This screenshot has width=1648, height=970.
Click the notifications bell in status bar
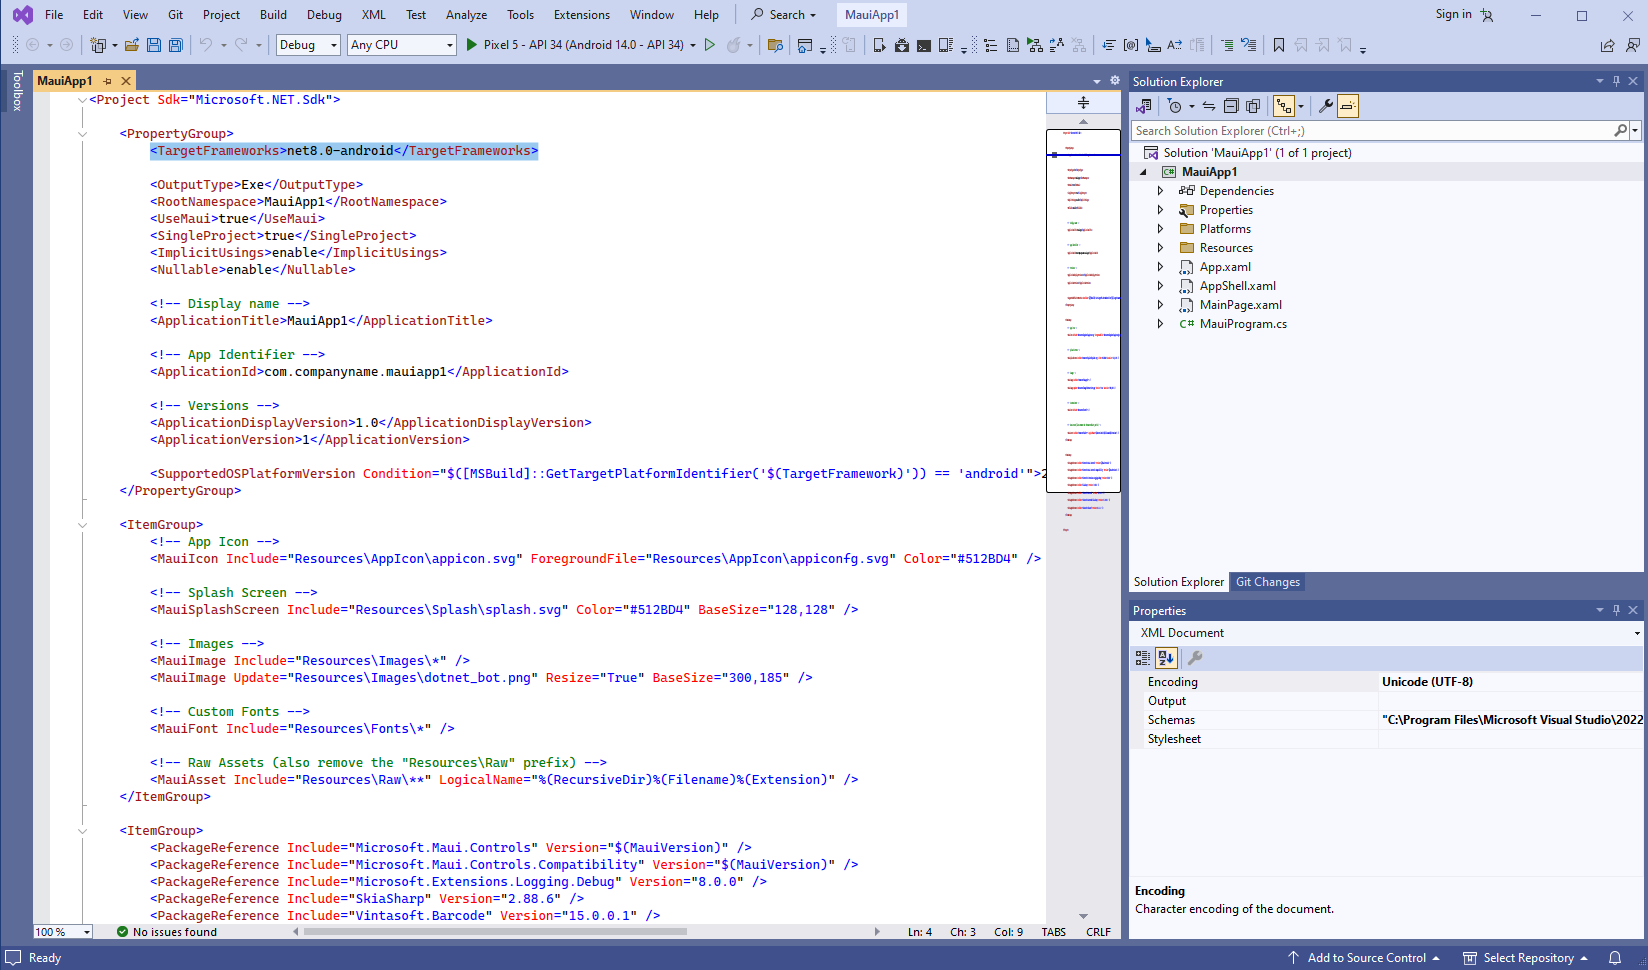click(x=1614, y=958)
